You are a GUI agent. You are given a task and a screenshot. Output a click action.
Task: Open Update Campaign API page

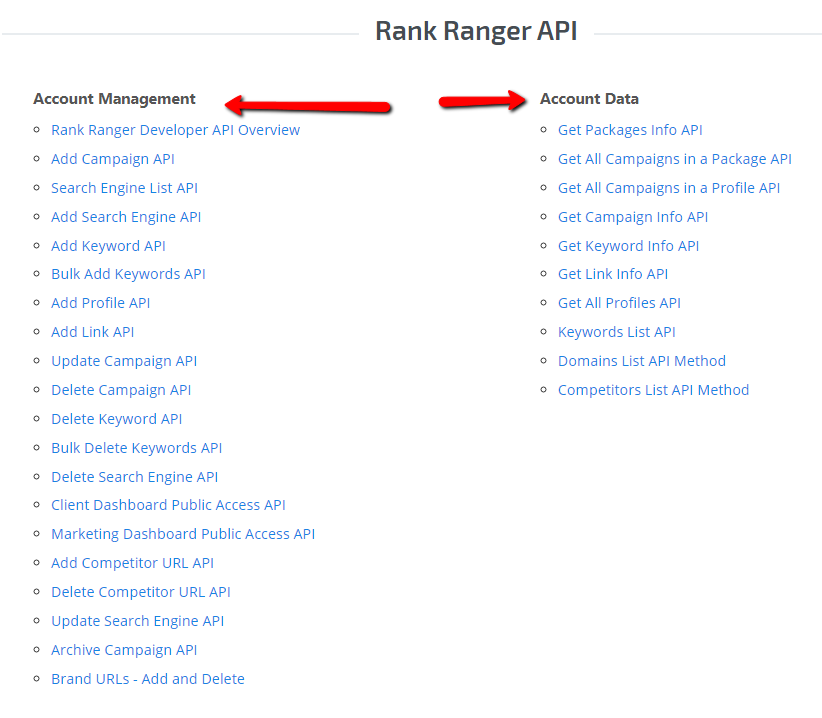coord(124,361)
